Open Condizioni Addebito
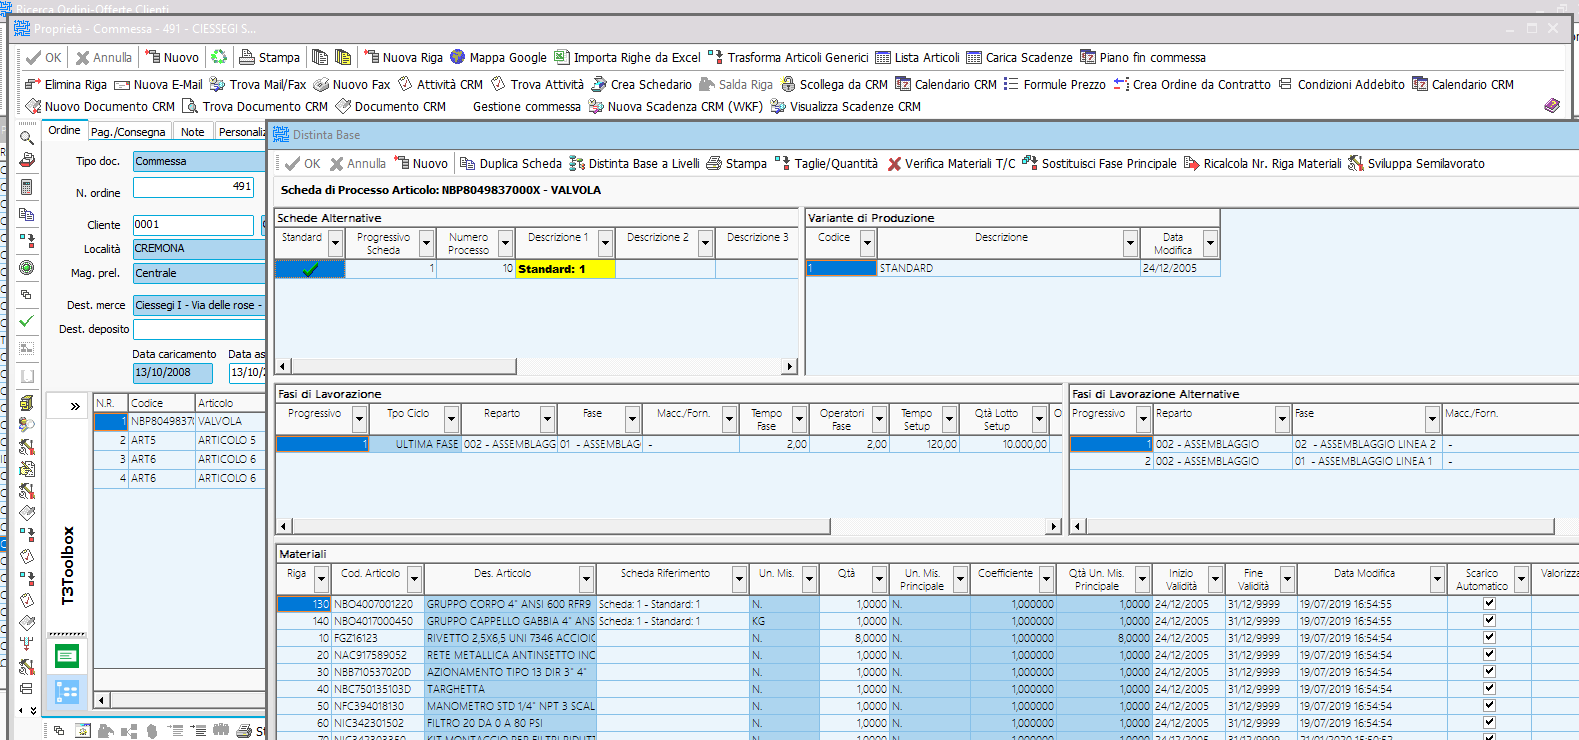 click(1341, 84)
